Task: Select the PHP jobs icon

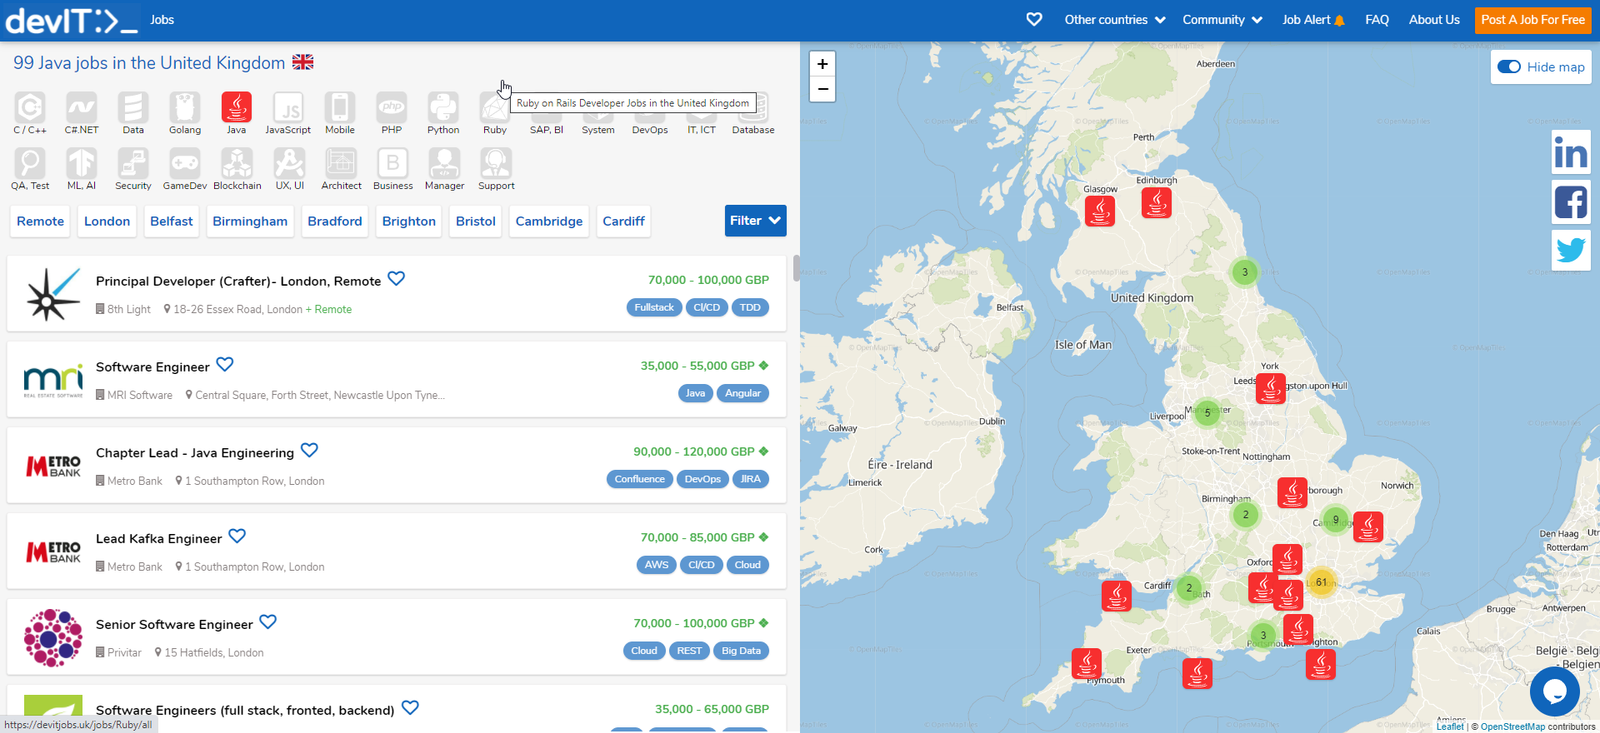Action: click(x=391, y=107)
